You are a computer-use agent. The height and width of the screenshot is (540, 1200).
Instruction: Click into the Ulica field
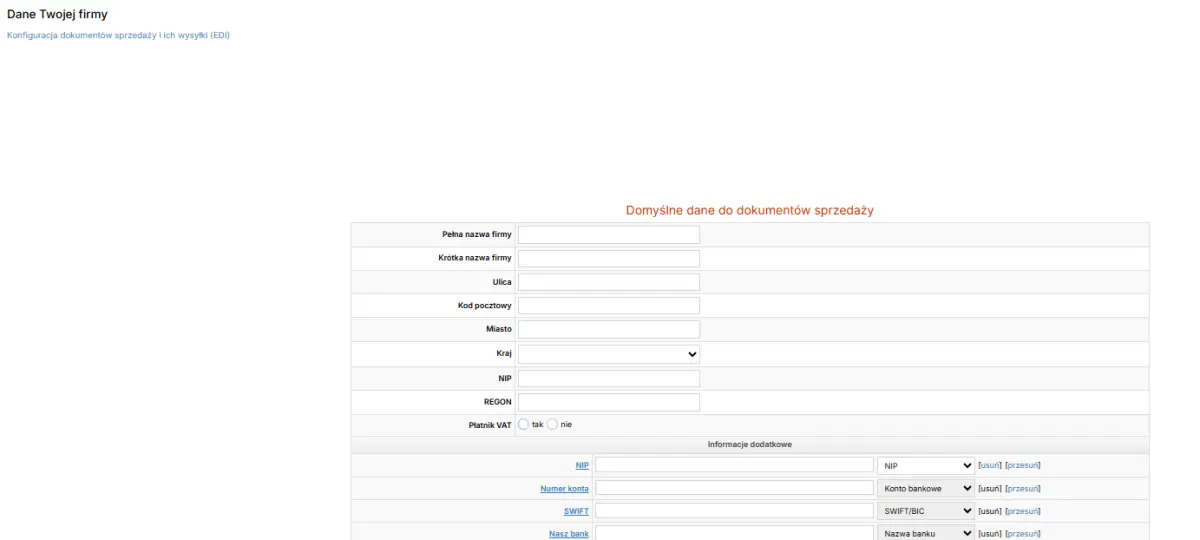click(x=608, y=282)
